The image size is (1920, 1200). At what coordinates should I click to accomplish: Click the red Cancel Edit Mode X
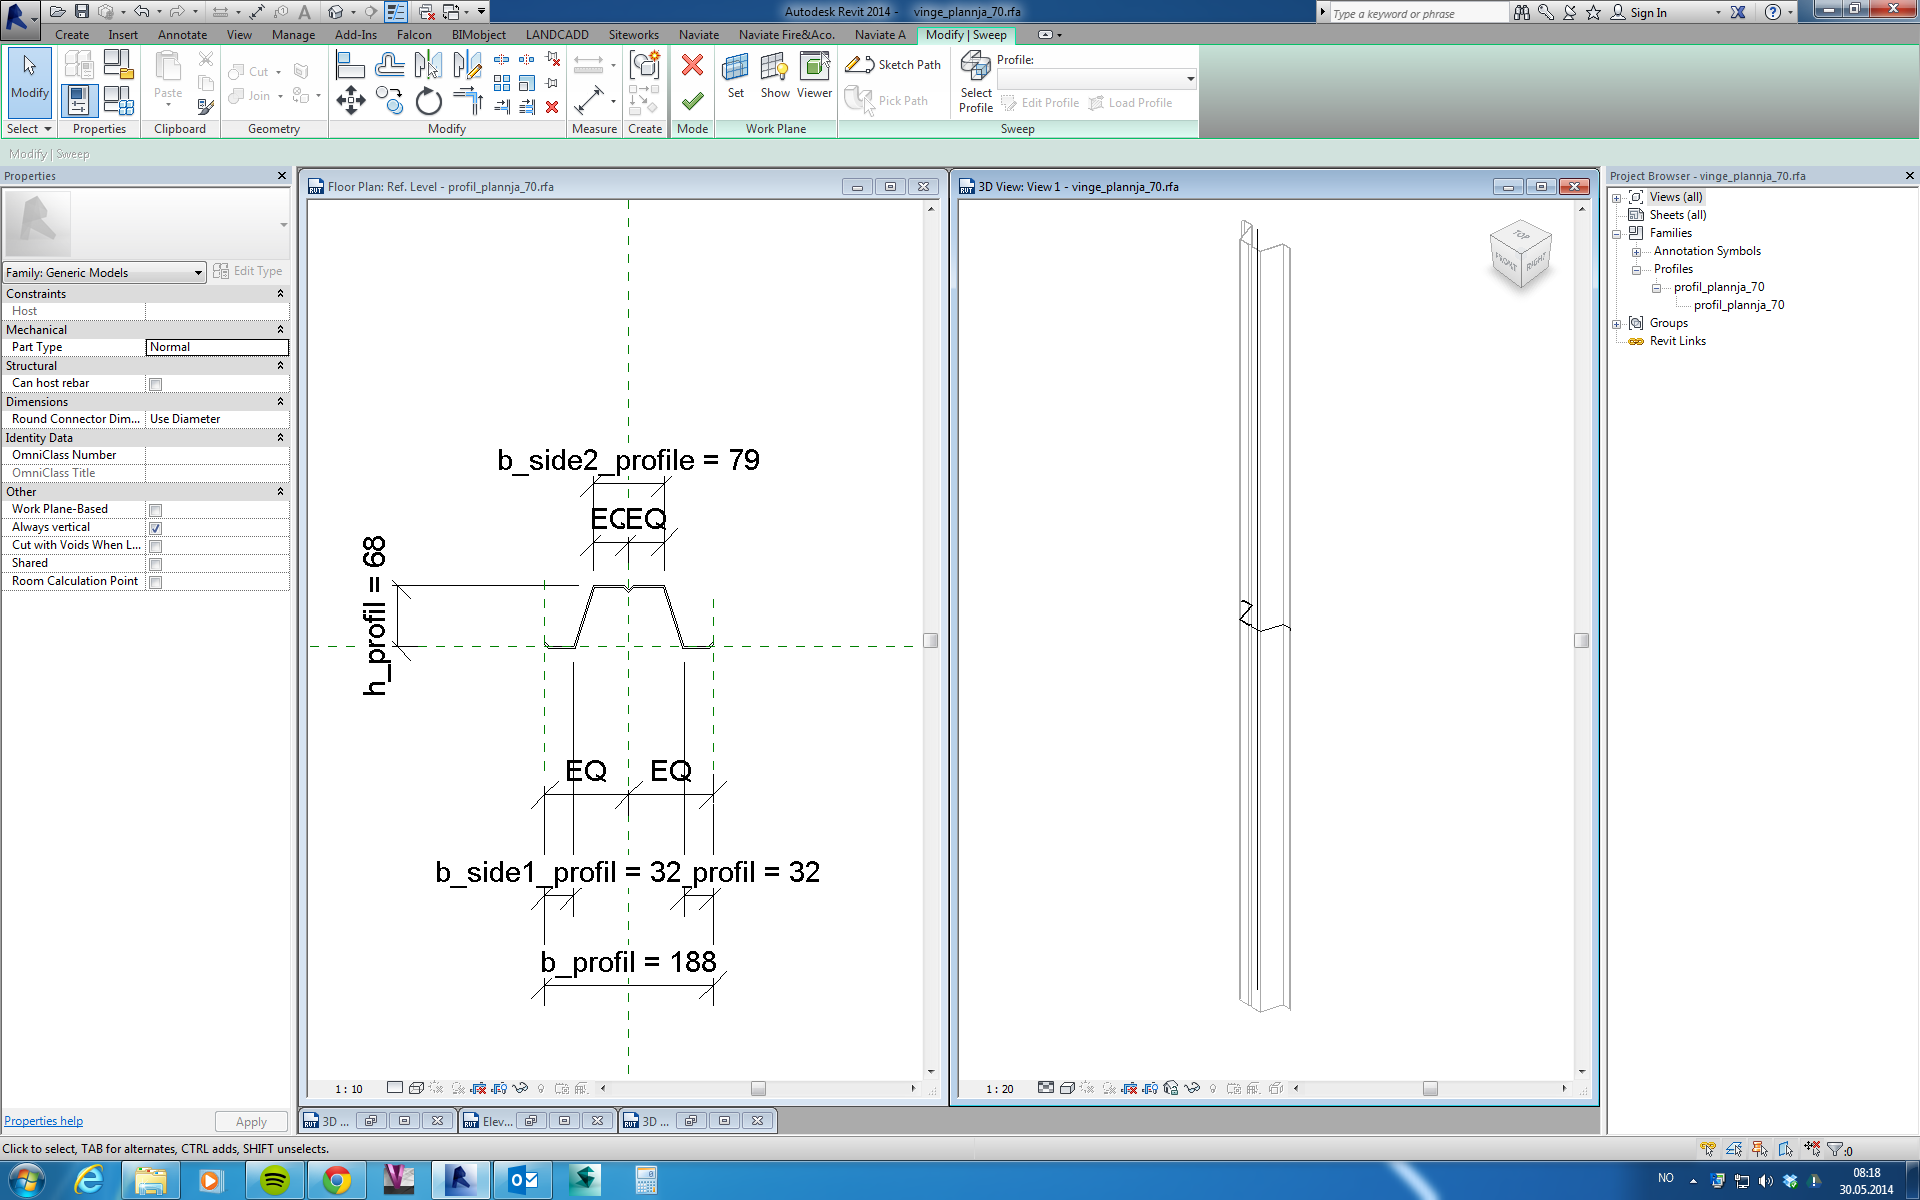tap(692, 66)
